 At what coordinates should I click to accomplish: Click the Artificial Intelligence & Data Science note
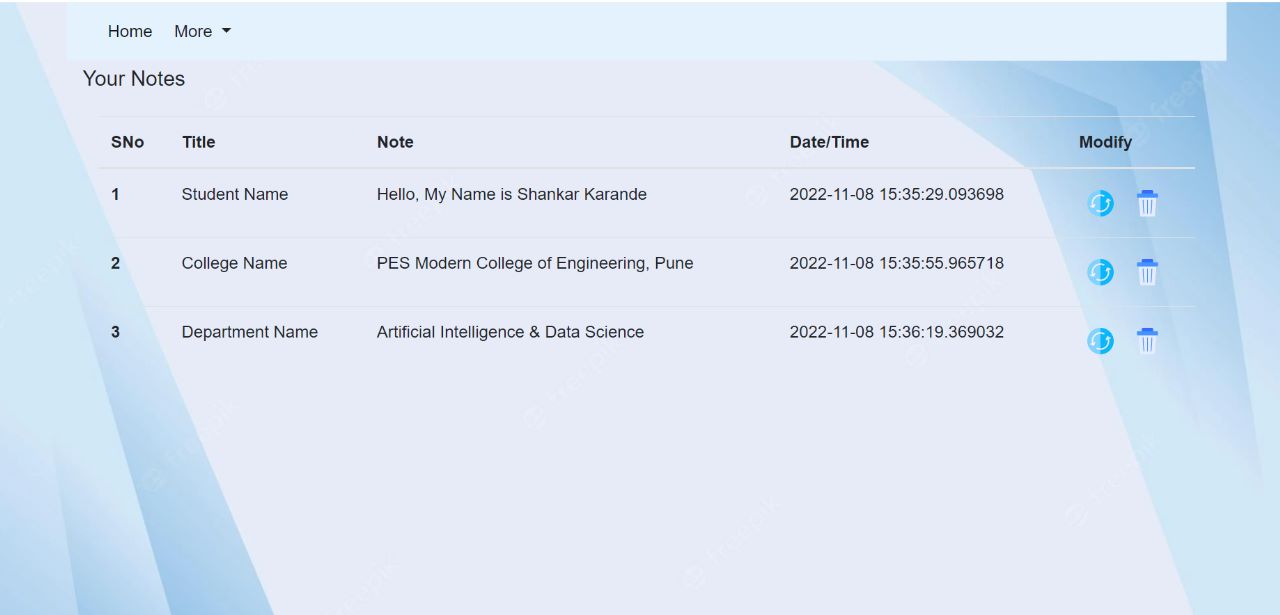(x=510, y=332)
